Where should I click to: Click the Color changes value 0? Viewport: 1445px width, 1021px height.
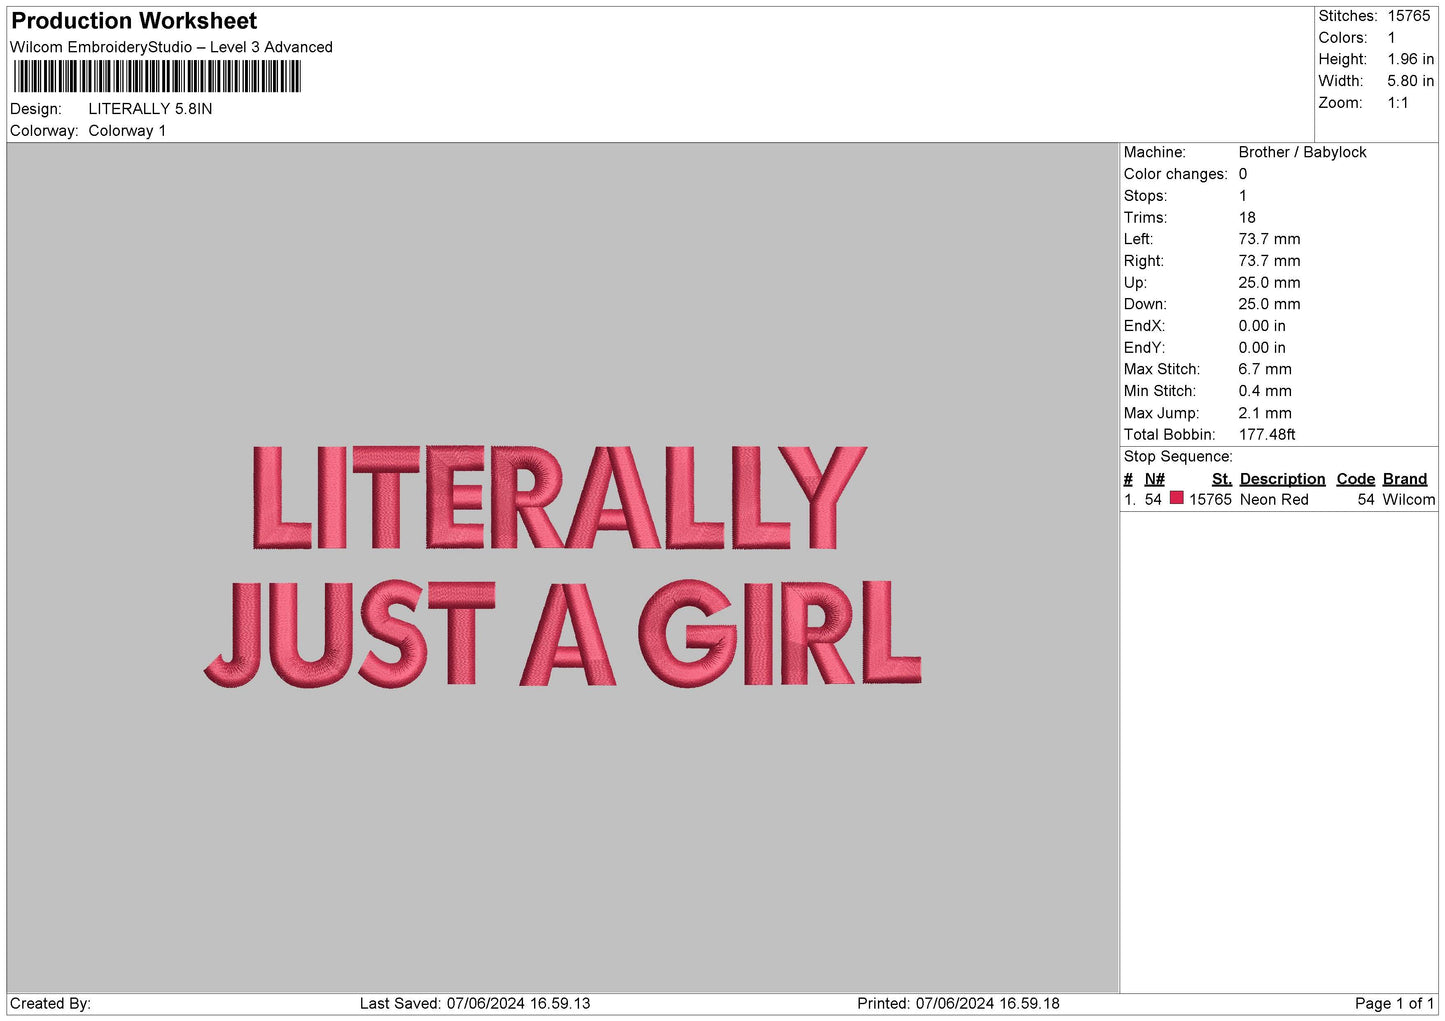[1243, 174]
